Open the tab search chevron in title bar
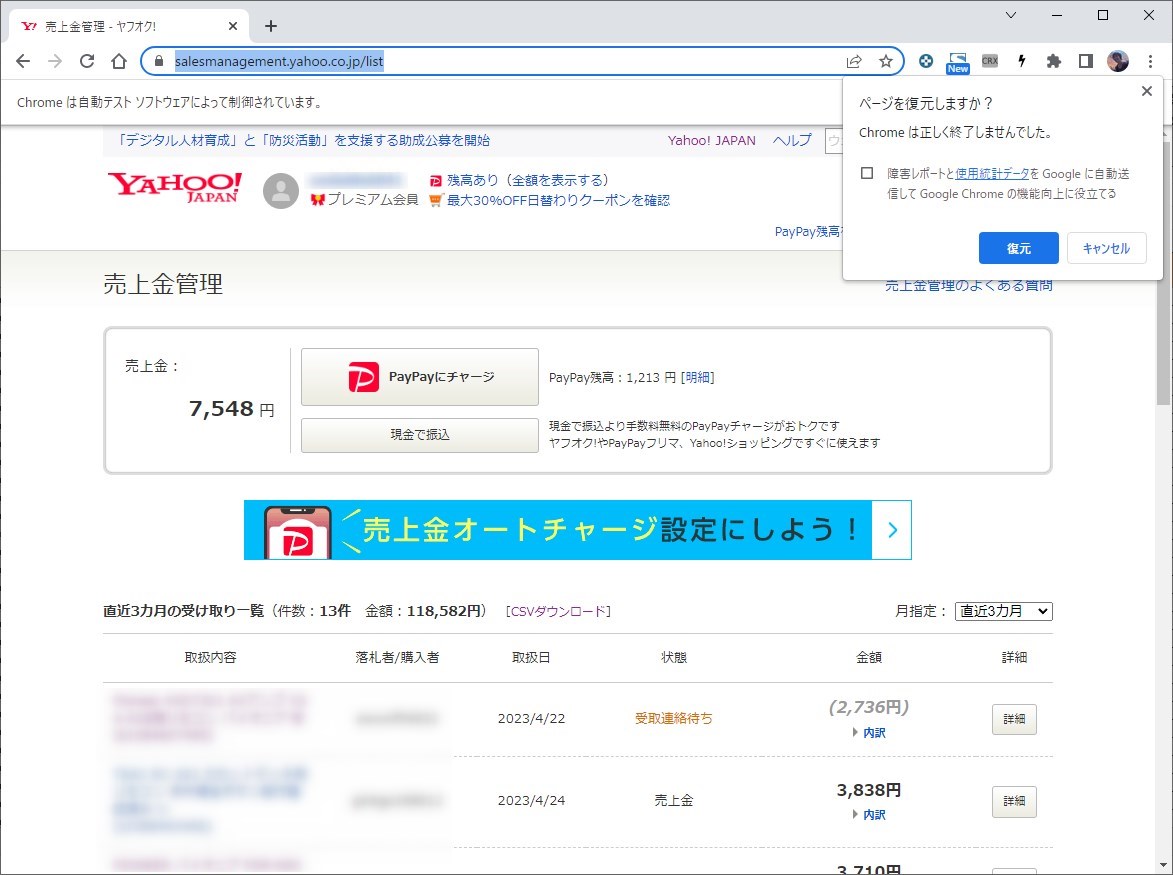Screen dimensions: 1173x875 coord(1011,15)
